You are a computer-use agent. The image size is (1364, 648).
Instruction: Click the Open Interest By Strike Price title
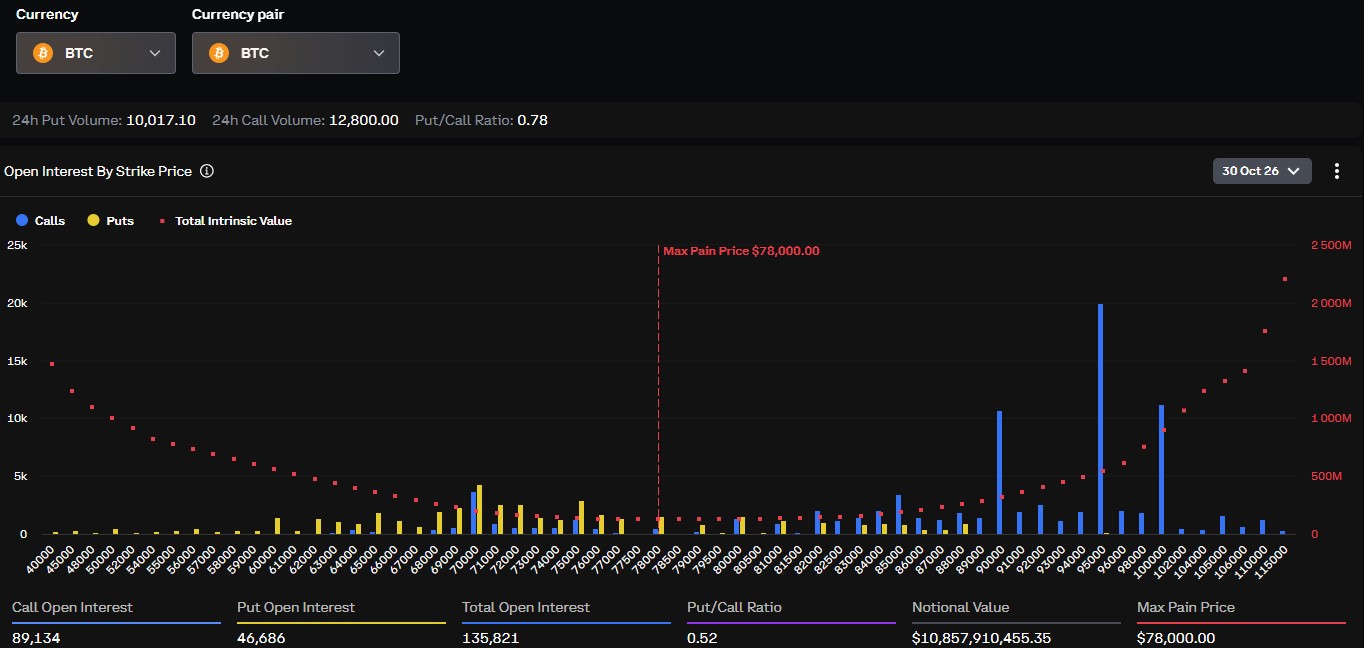(x=98, y=171)
